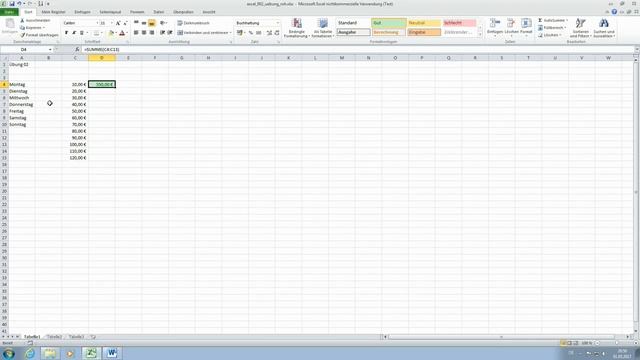
Task: Switch to the Seitenlayout ribbon tab
Action: [110, 12]
